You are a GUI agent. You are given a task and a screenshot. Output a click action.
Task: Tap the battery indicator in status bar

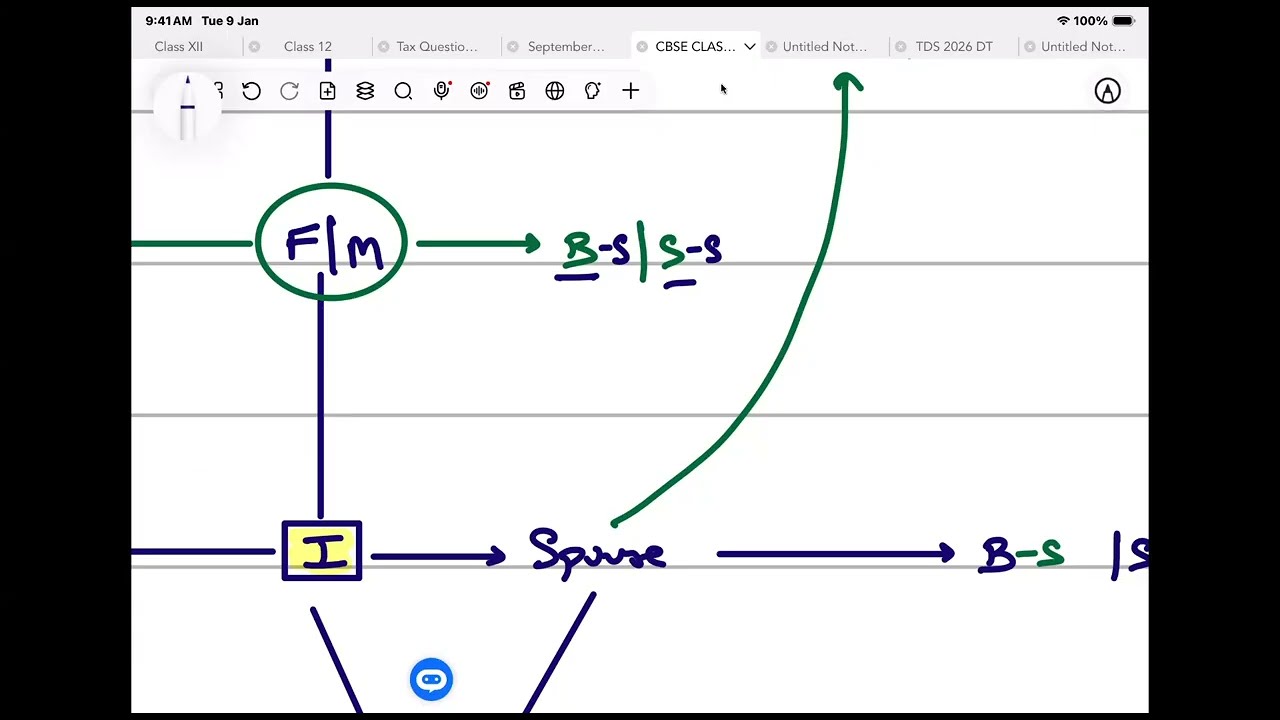[1123, 21]
